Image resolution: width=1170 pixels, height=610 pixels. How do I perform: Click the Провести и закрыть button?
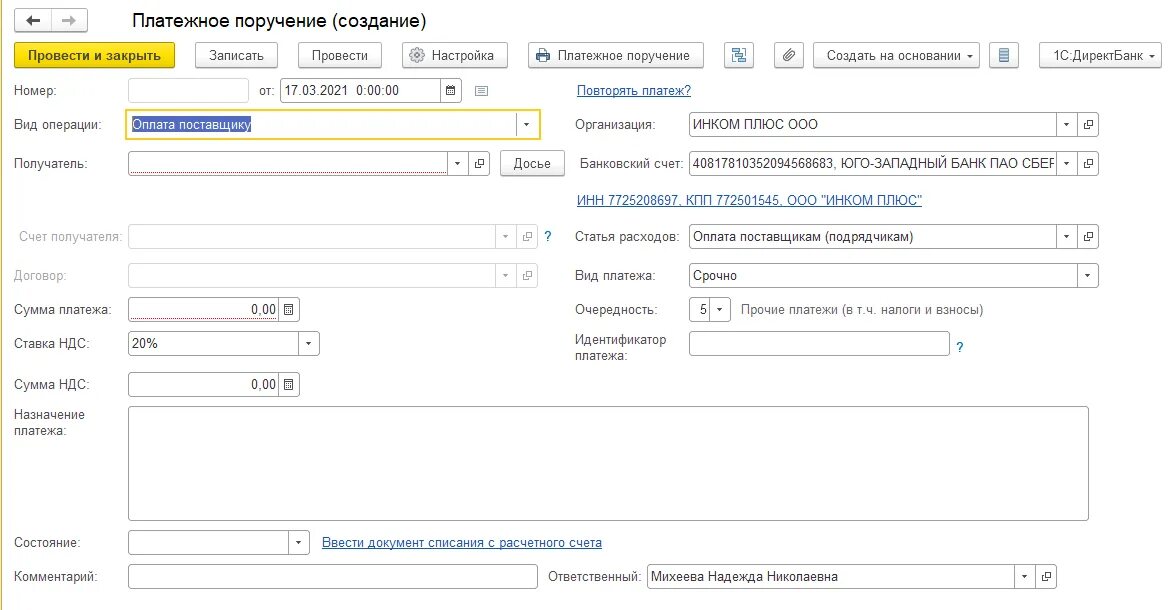point(95,56)
